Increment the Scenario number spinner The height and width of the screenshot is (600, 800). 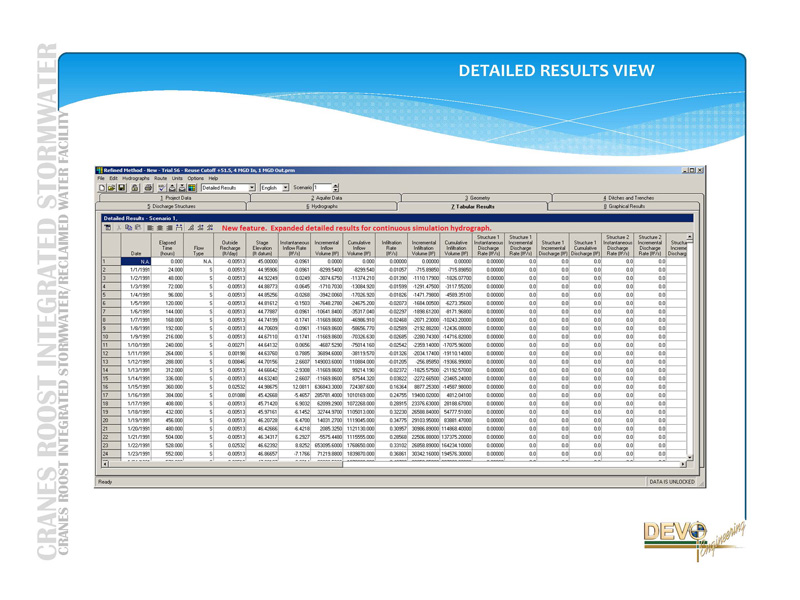click(x=336, y=185)
